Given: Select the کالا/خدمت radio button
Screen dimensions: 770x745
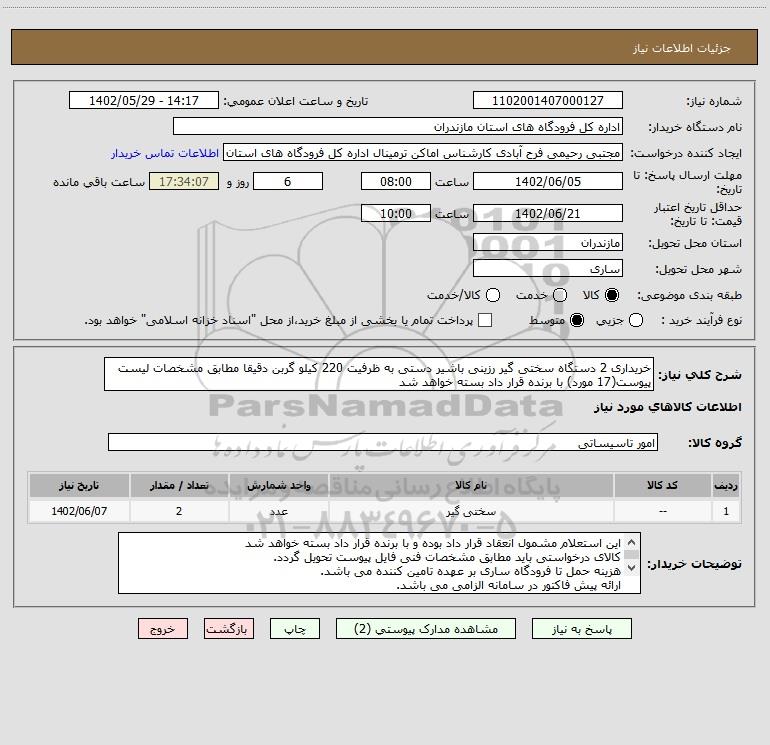Looking at the screenshot, I should [493, 295].
